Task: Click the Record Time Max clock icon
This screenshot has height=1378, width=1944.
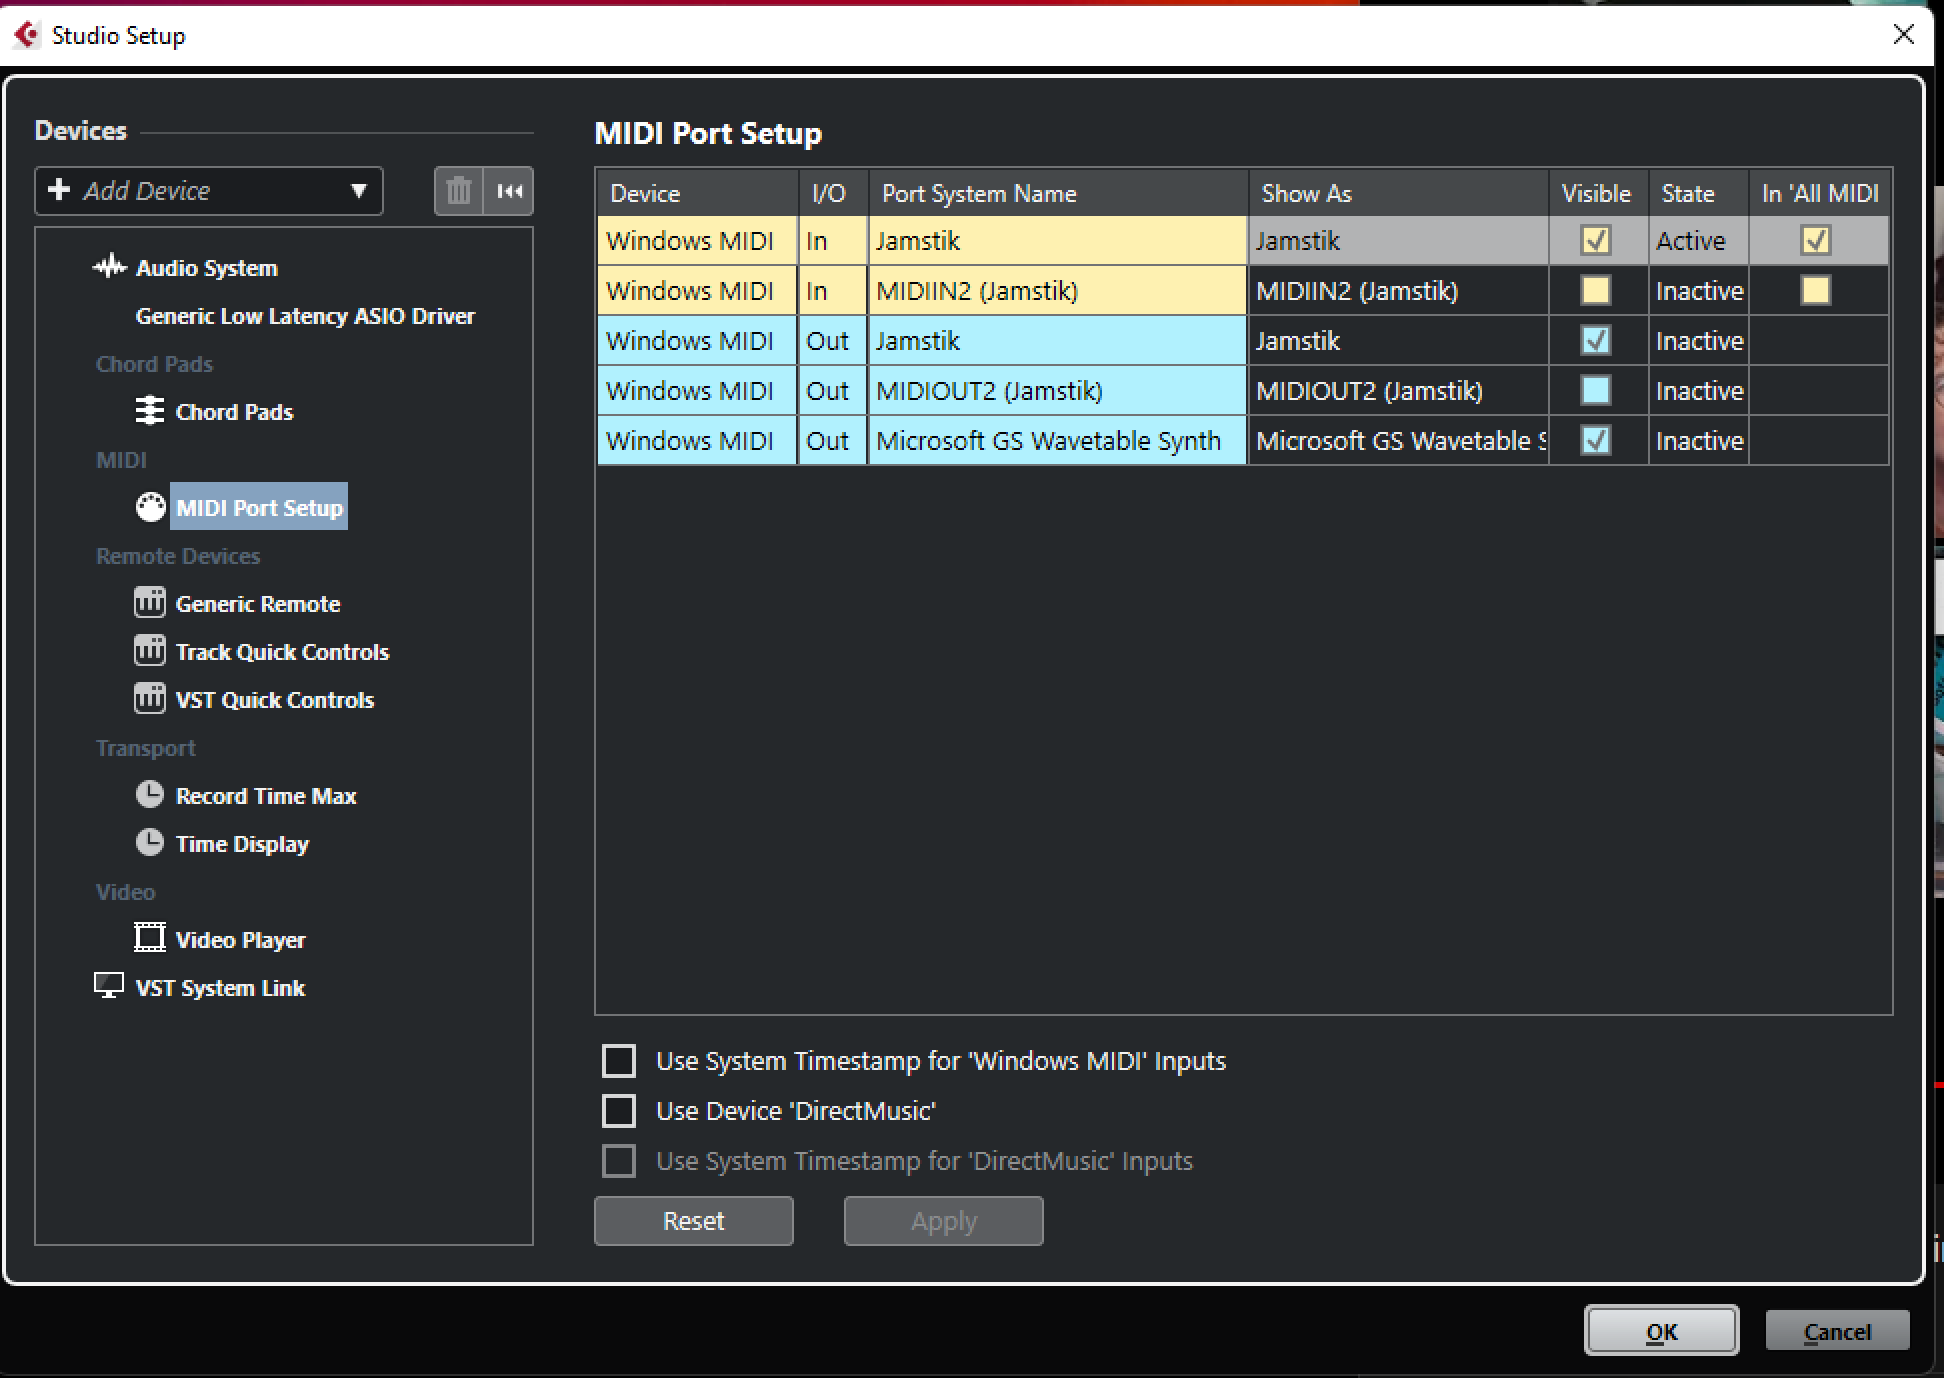Action: 150,795
